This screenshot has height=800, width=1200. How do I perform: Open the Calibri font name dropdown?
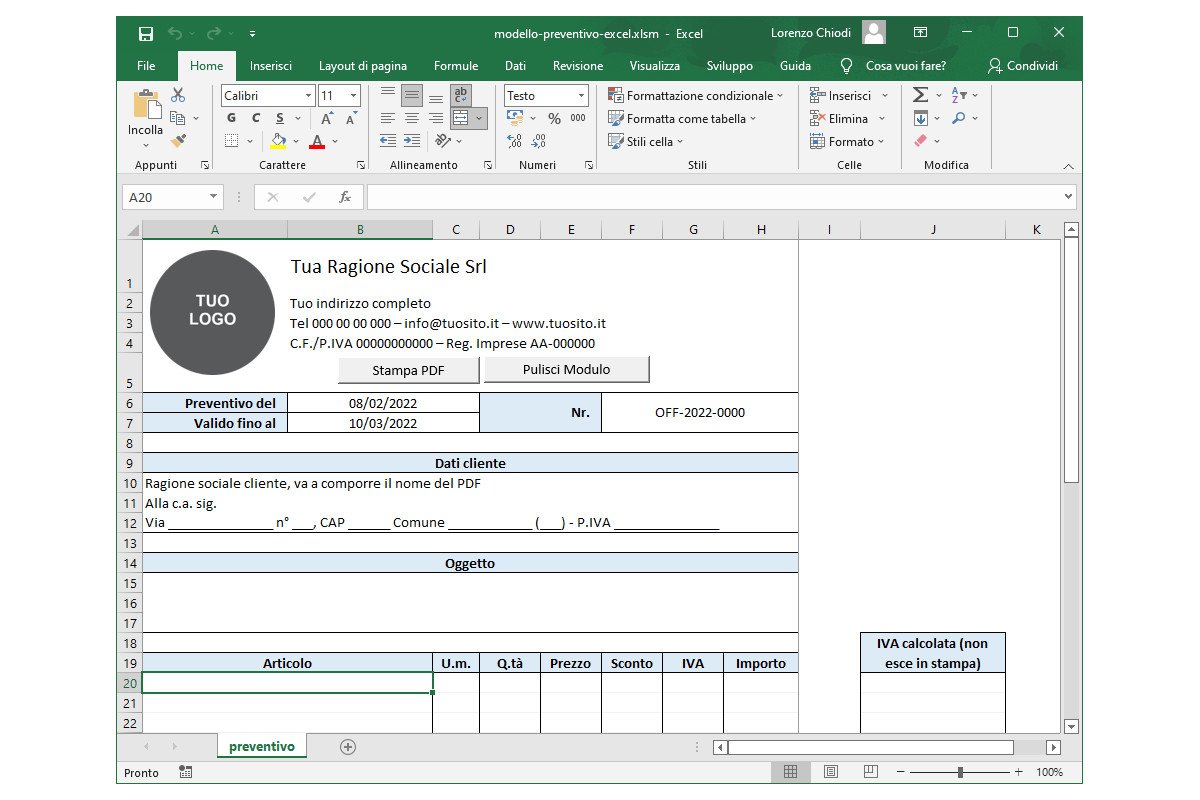tap(305, 95)
